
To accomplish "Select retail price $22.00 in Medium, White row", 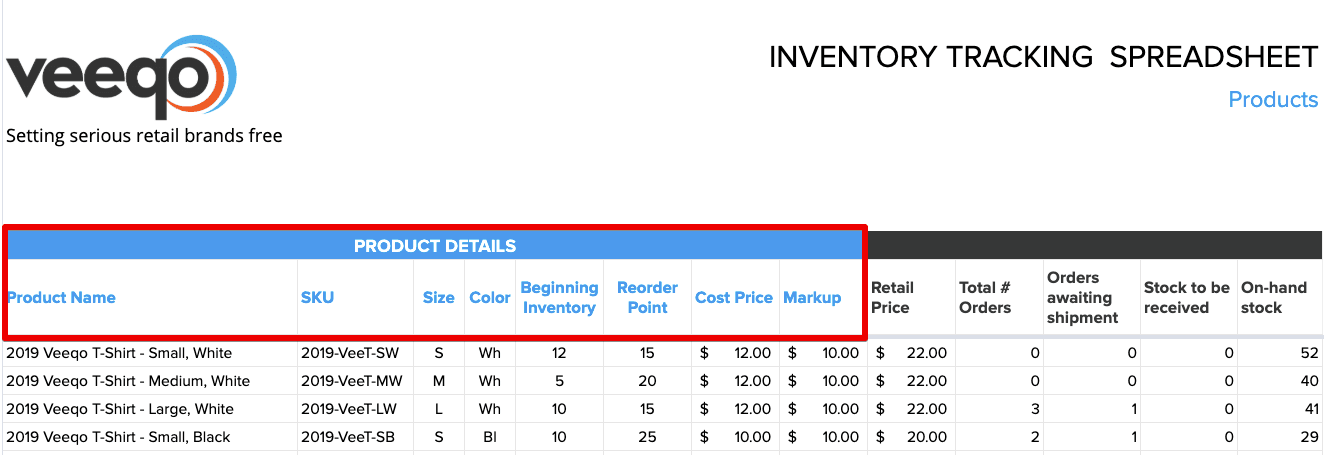I will (x=911, y=381).
